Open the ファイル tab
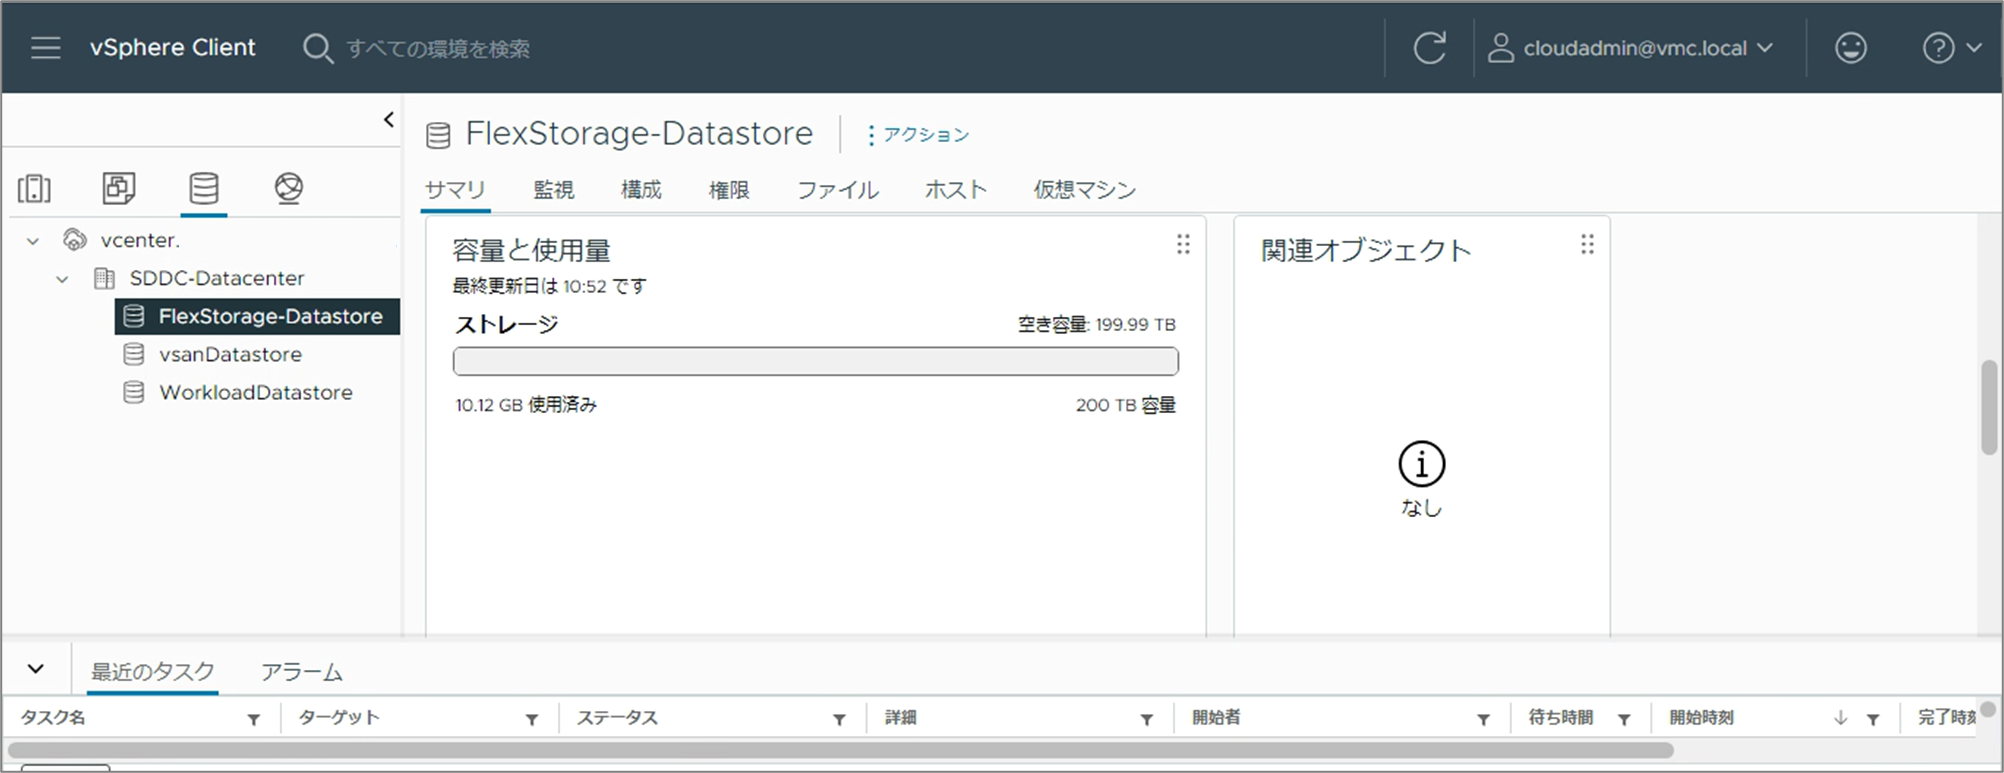 point(838,189)
